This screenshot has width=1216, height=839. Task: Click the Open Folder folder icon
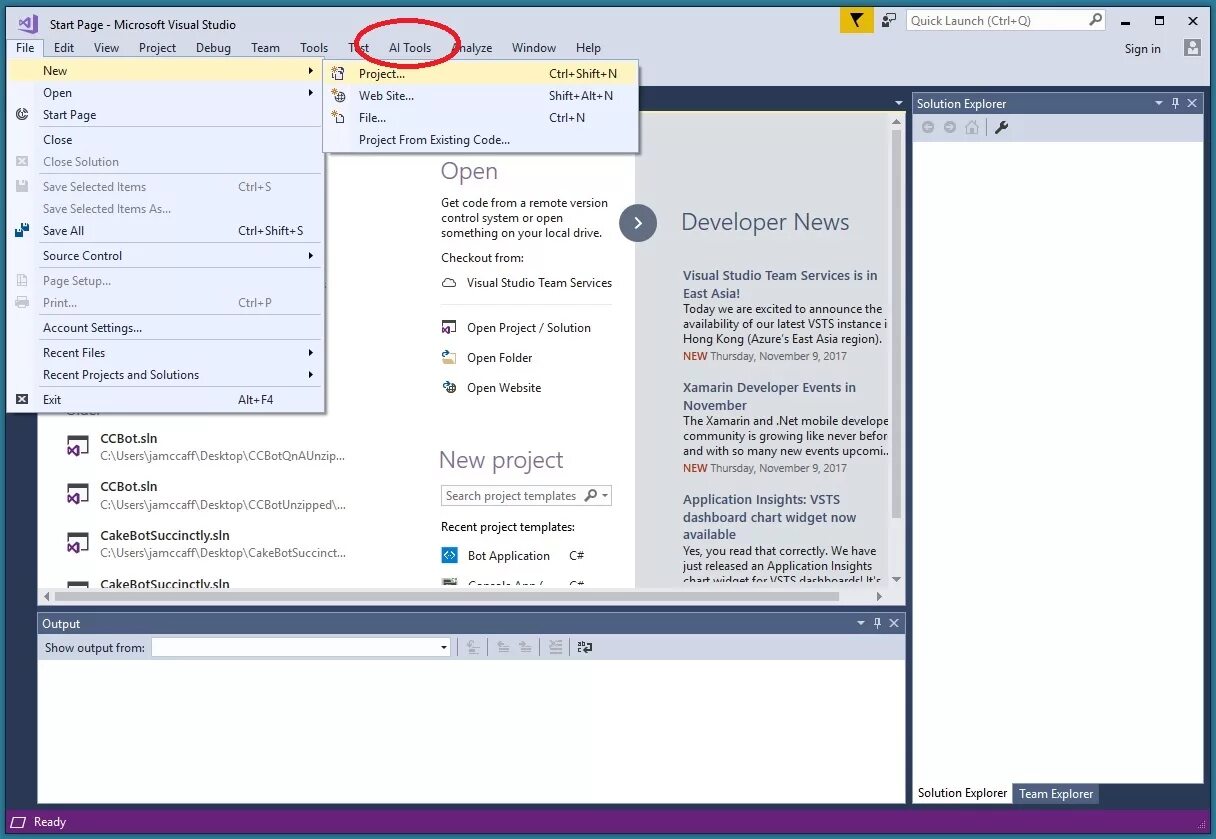click(449, 357)
